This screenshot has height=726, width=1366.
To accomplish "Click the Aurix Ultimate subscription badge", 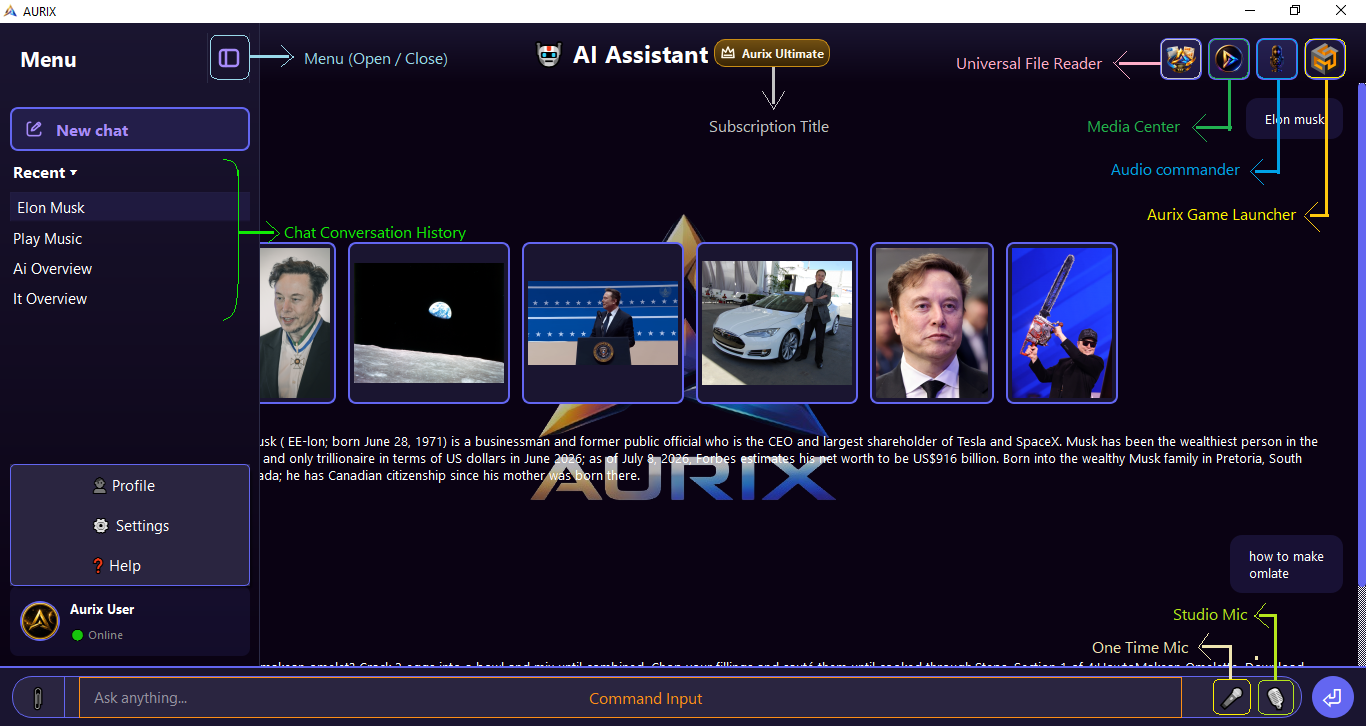I will [x=772, y=53].
